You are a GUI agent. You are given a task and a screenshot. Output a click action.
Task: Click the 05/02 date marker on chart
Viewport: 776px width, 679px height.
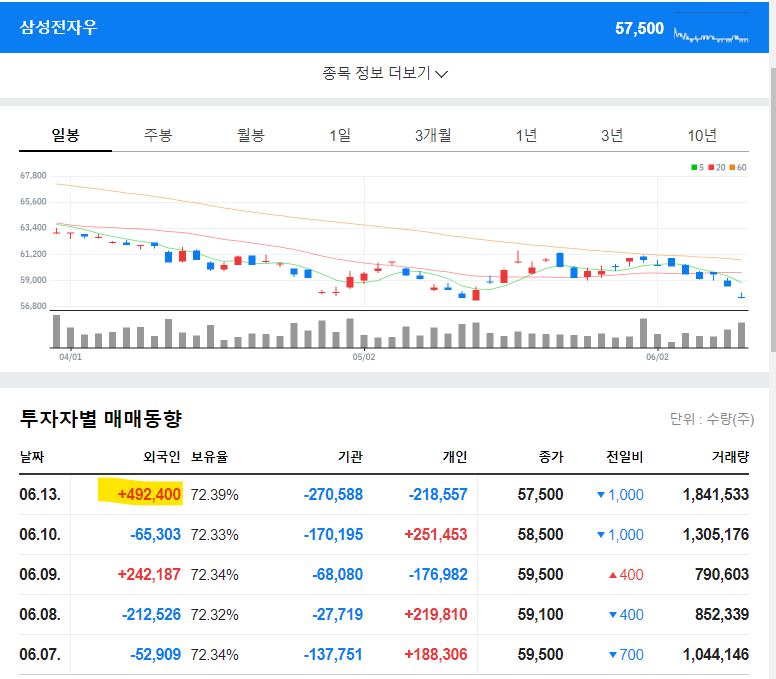364,357
